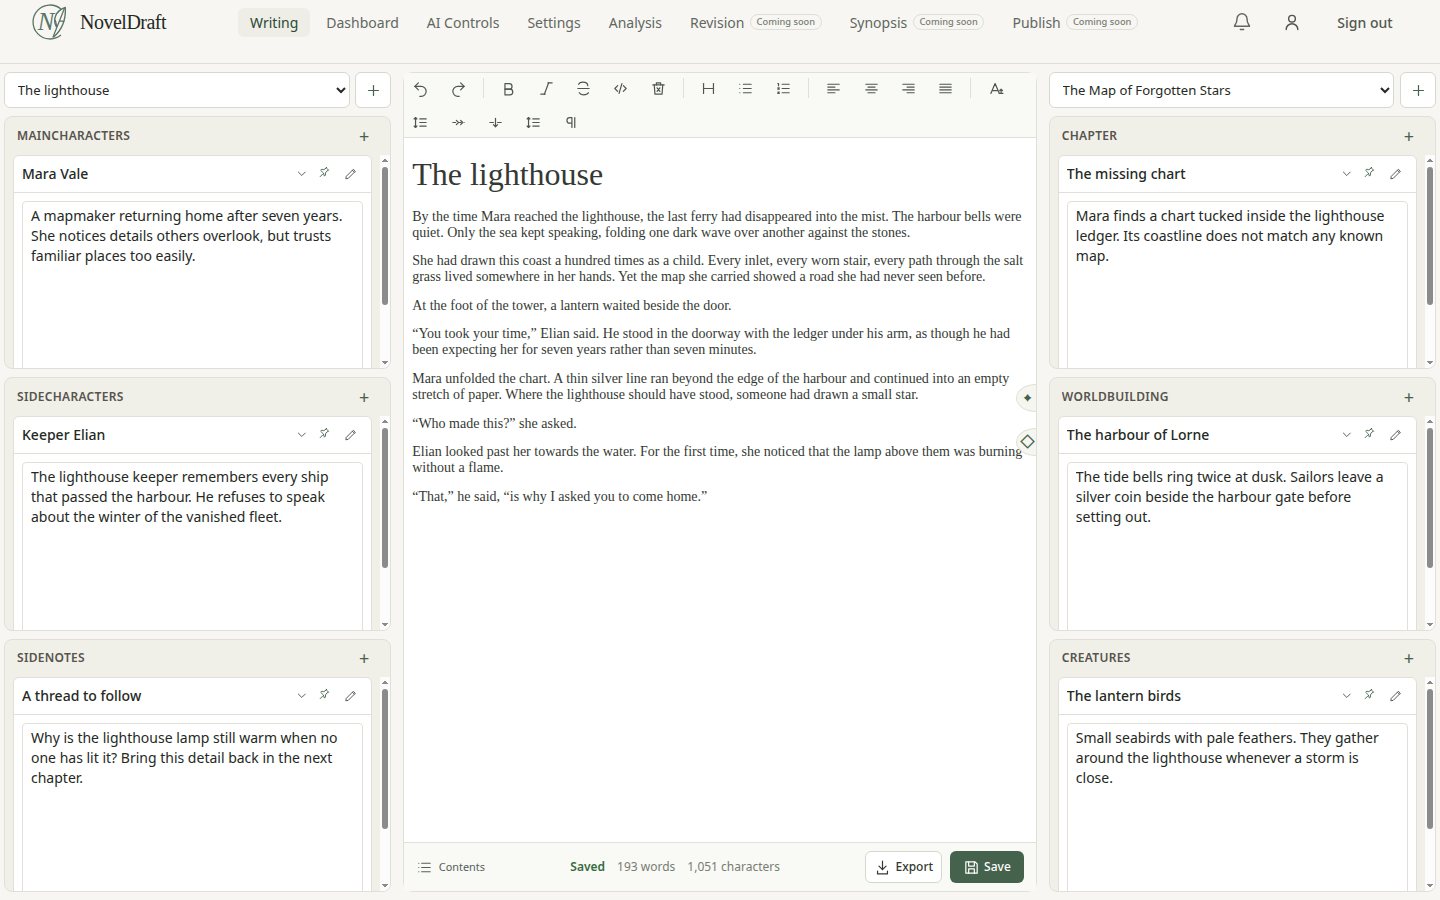This screenshot has height=900, width=1440.
Task: Pin the Keeper Elian card
Action: click(x=325, y=434)
